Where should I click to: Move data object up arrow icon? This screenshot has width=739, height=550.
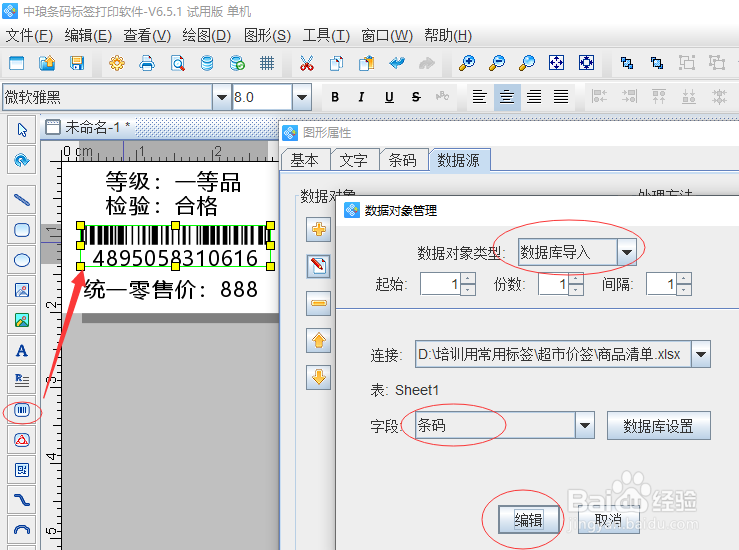pos(319,340)
